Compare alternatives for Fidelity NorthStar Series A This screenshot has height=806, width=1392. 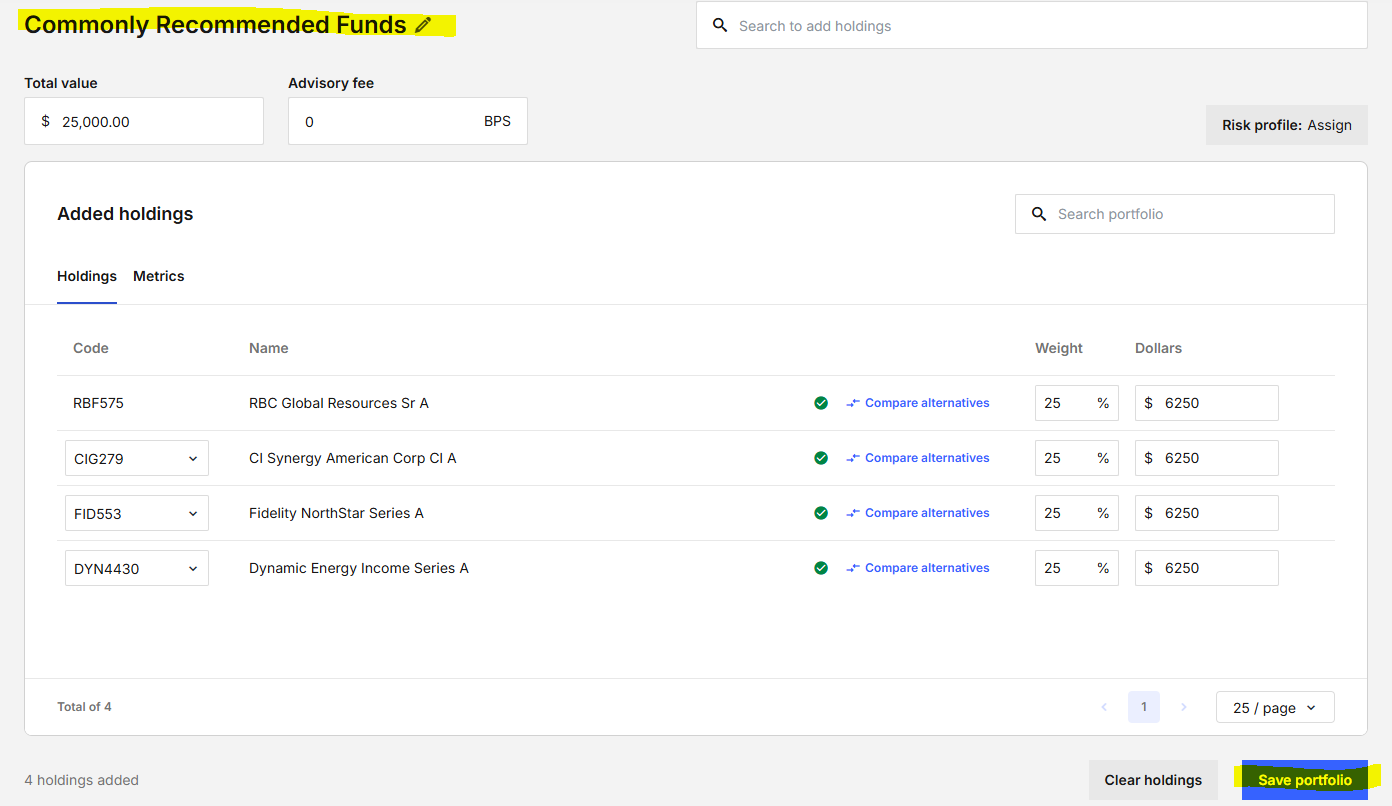[918, 513]
